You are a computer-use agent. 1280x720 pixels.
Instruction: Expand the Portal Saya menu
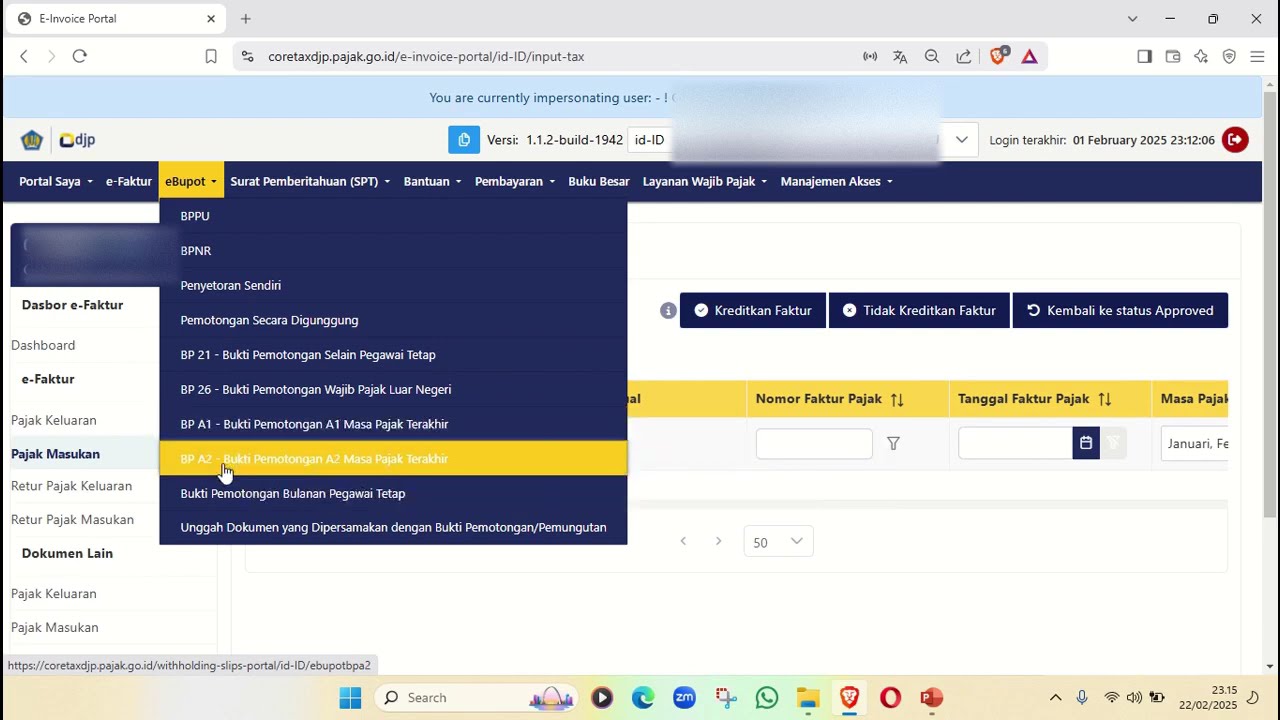tap(56, 181)
